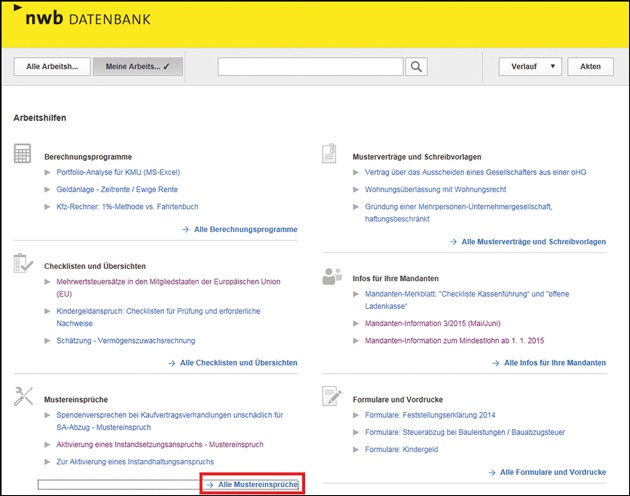
Task: Click the document icon beside Musterverträge und Schreibvorlagen
Action: click(x=331, y=153)
